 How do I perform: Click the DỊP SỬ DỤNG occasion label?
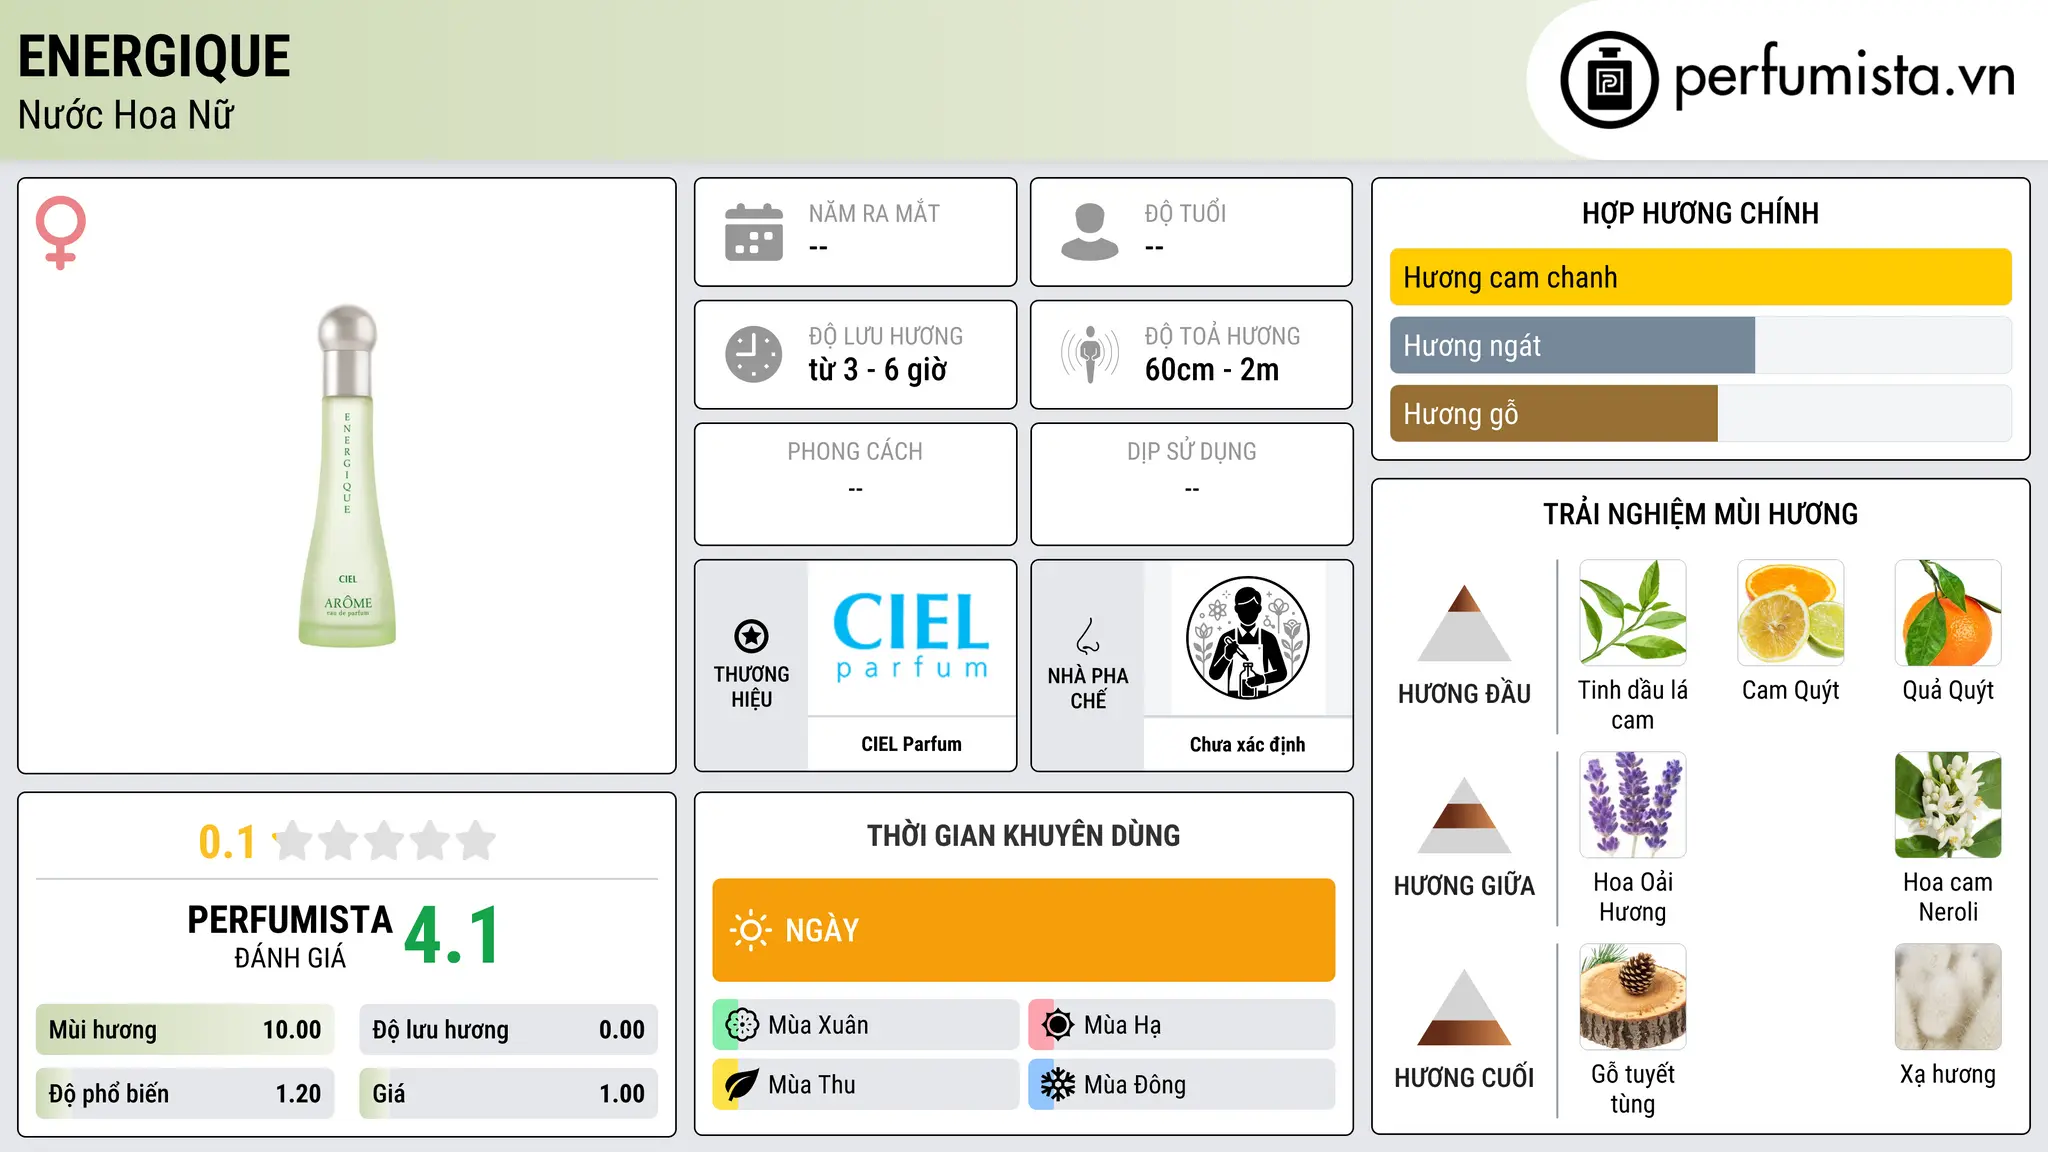point(1191,452)
